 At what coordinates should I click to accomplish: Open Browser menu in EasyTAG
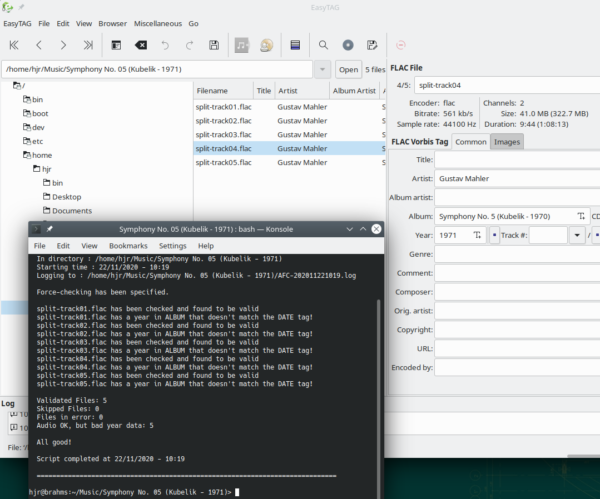tap(112, 23)
